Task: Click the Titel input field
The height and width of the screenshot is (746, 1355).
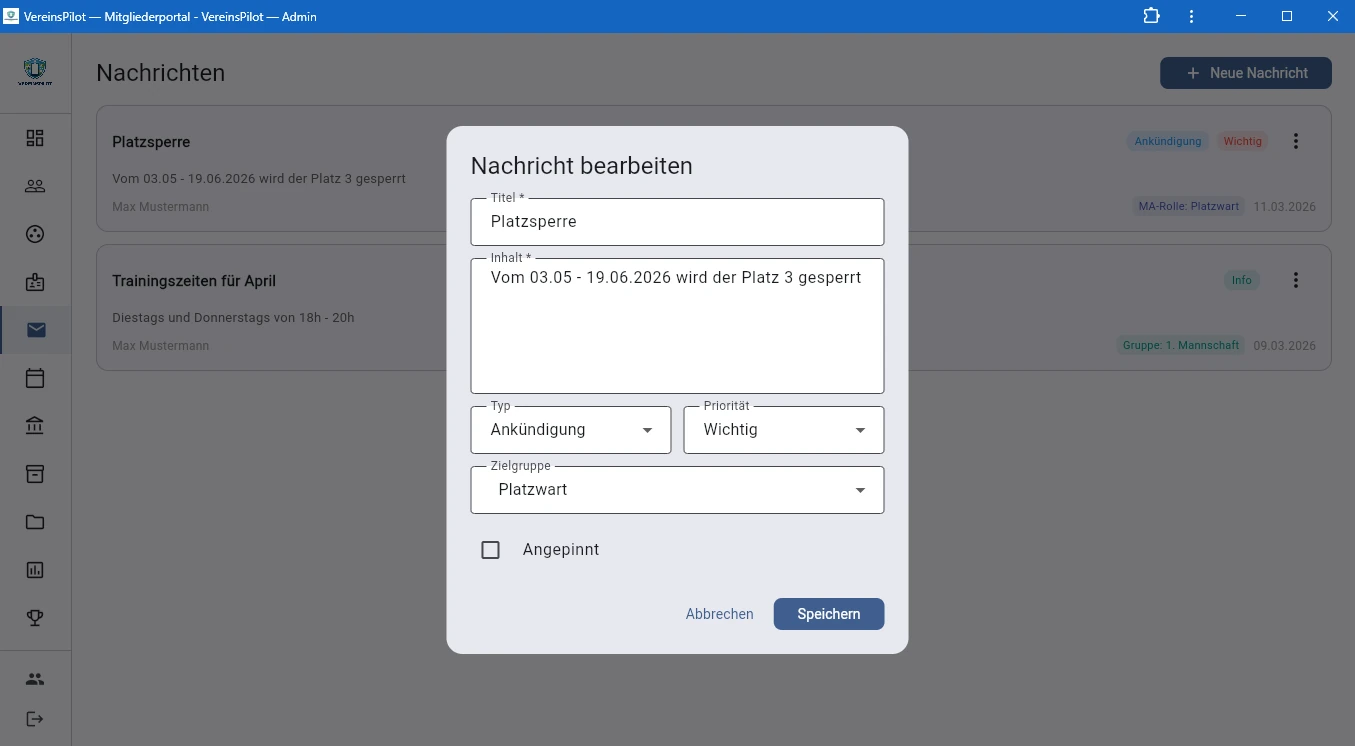Action: [677, 221]
